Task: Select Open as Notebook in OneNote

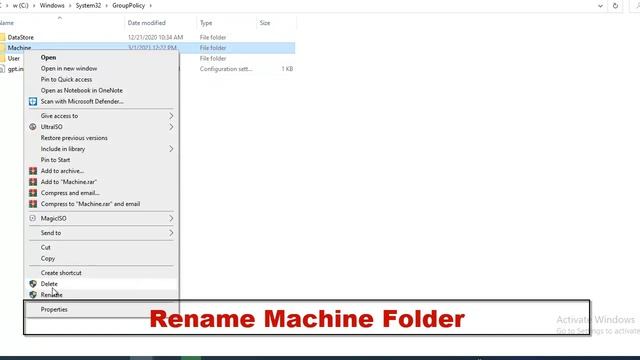Action: point(82,91)
